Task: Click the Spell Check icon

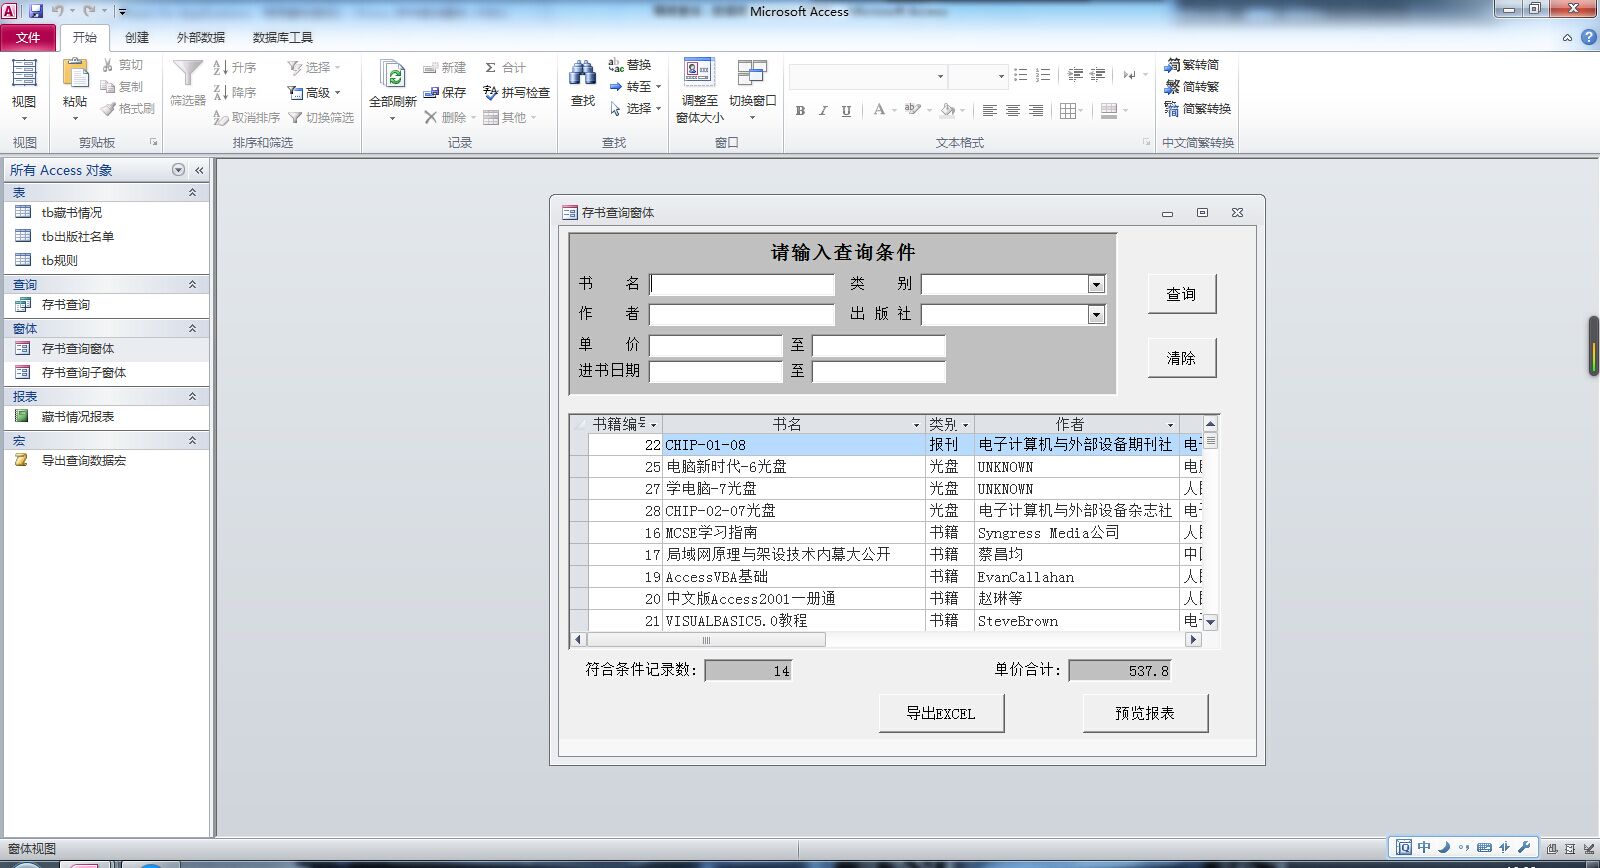Action: (491, 92)
